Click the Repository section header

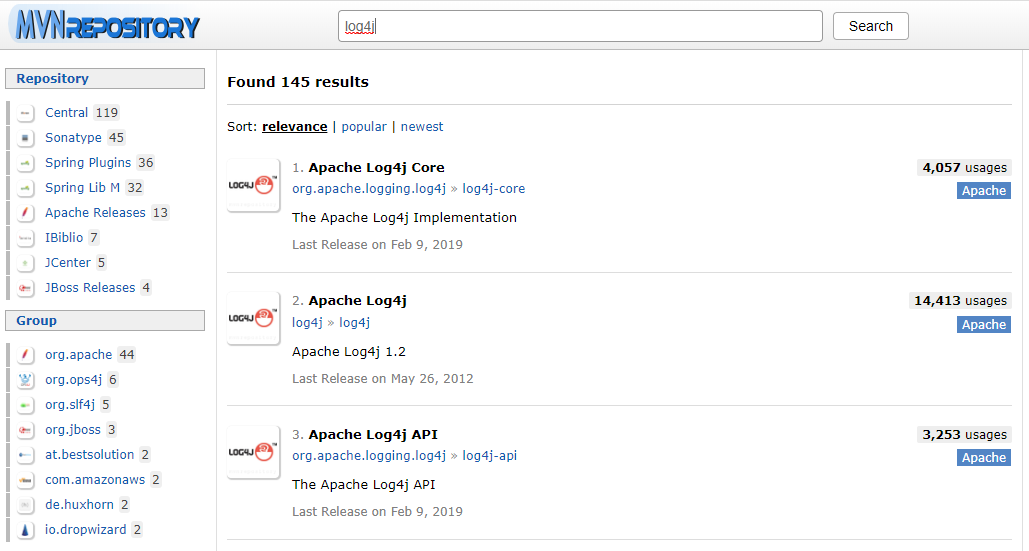click(105, 79)
